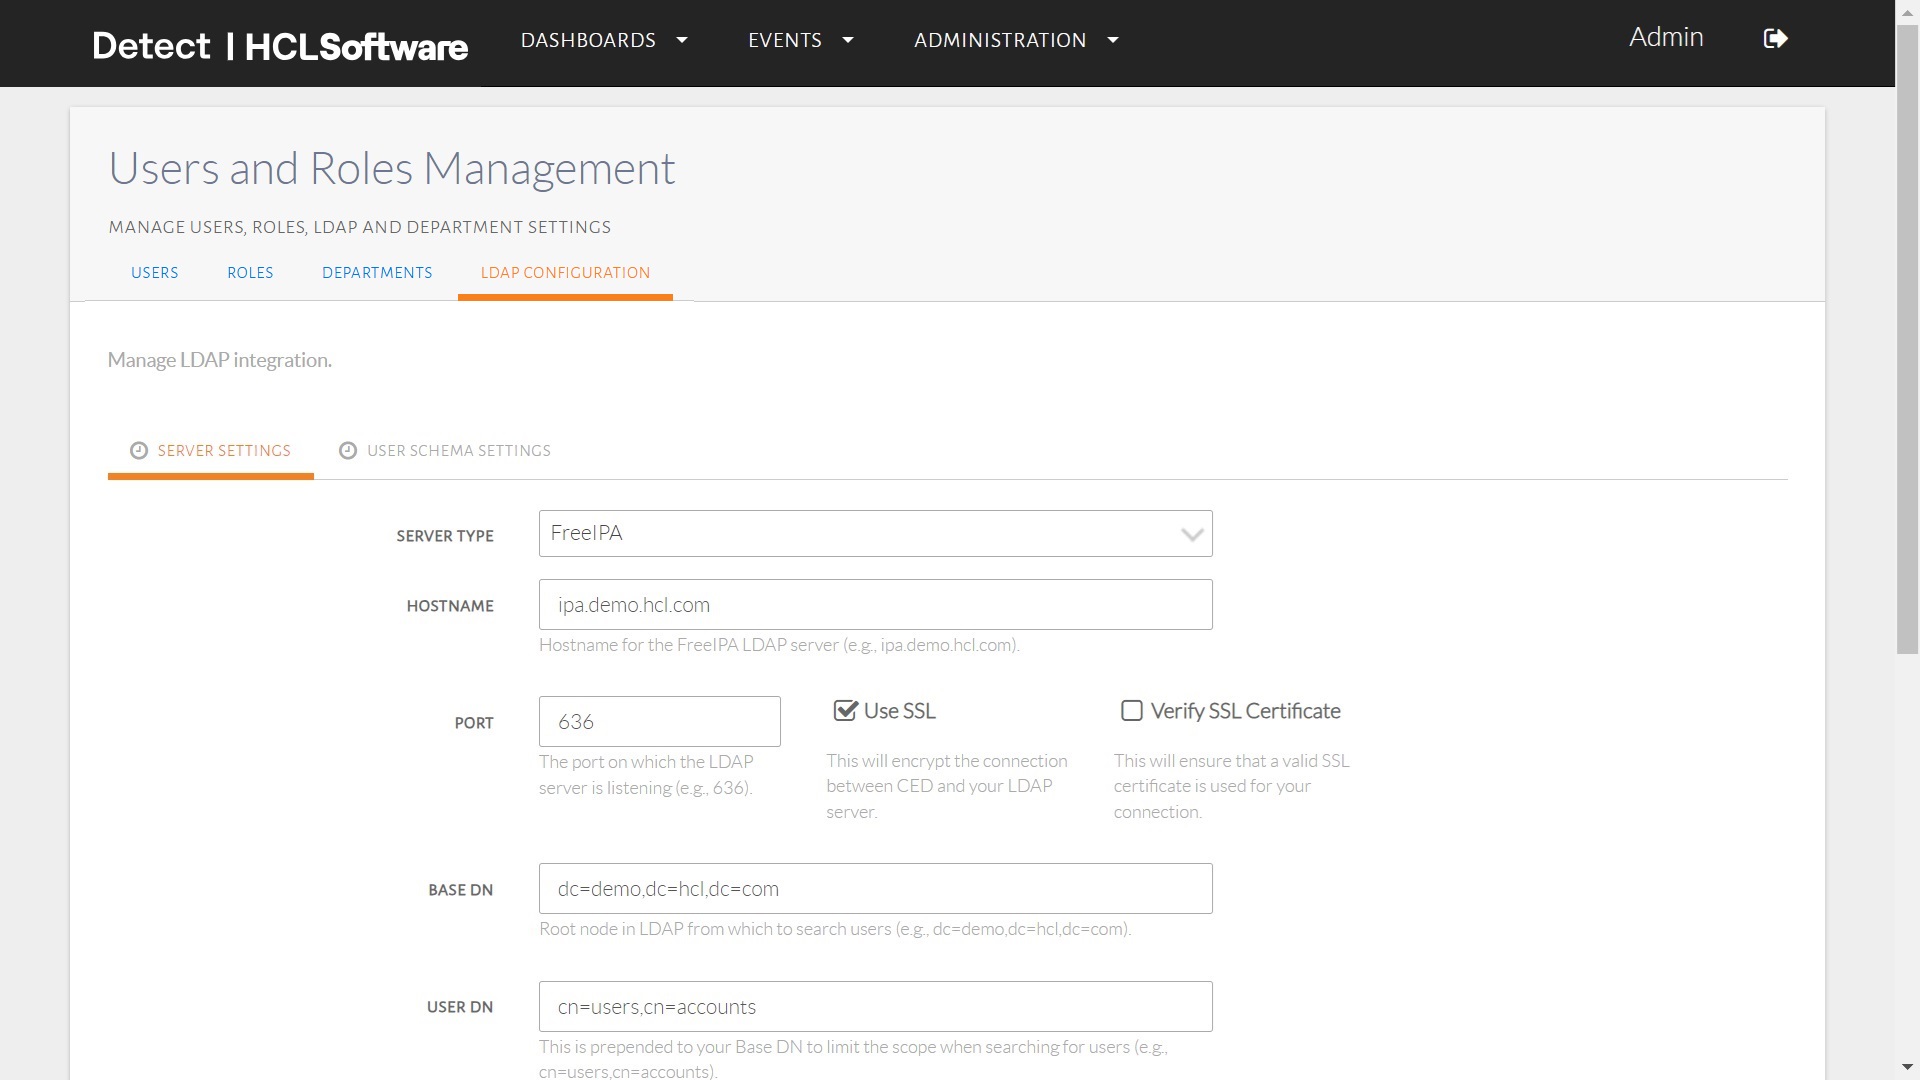Expand the Dashboards menu
This screenshot has height=1080, width=1920.
603,40
